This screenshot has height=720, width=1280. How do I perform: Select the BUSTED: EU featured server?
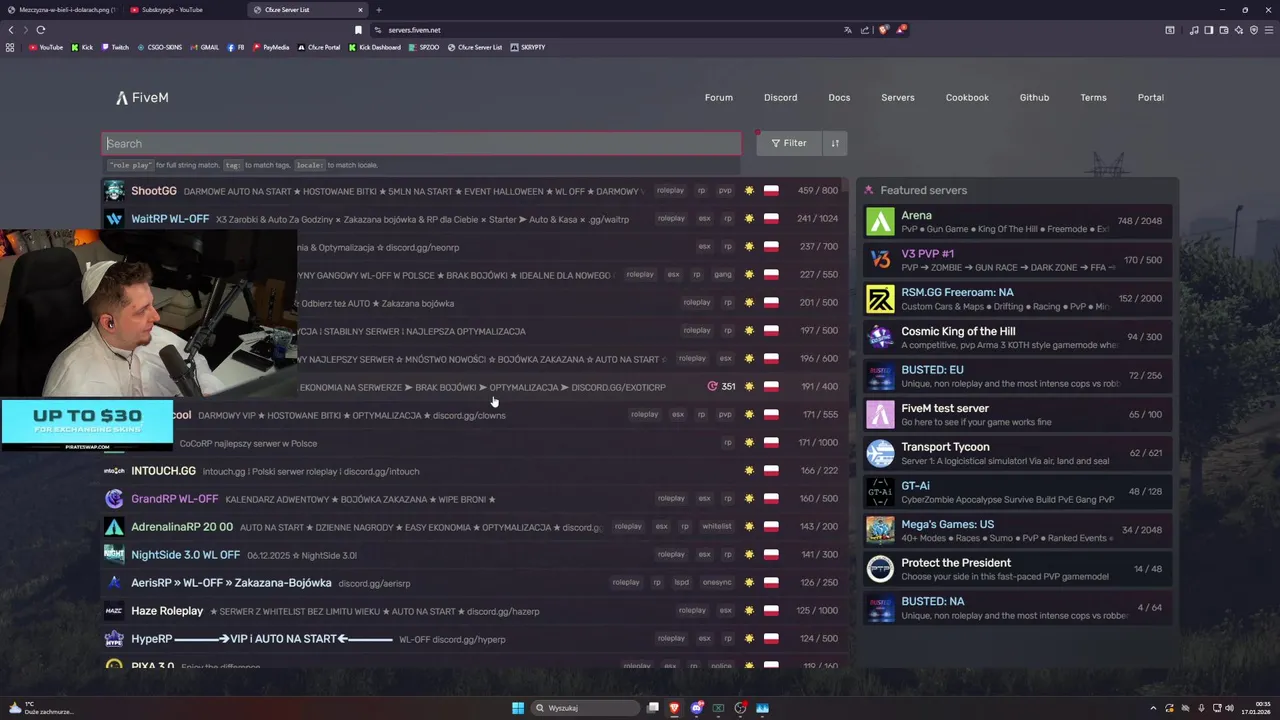coord(1018,376)
